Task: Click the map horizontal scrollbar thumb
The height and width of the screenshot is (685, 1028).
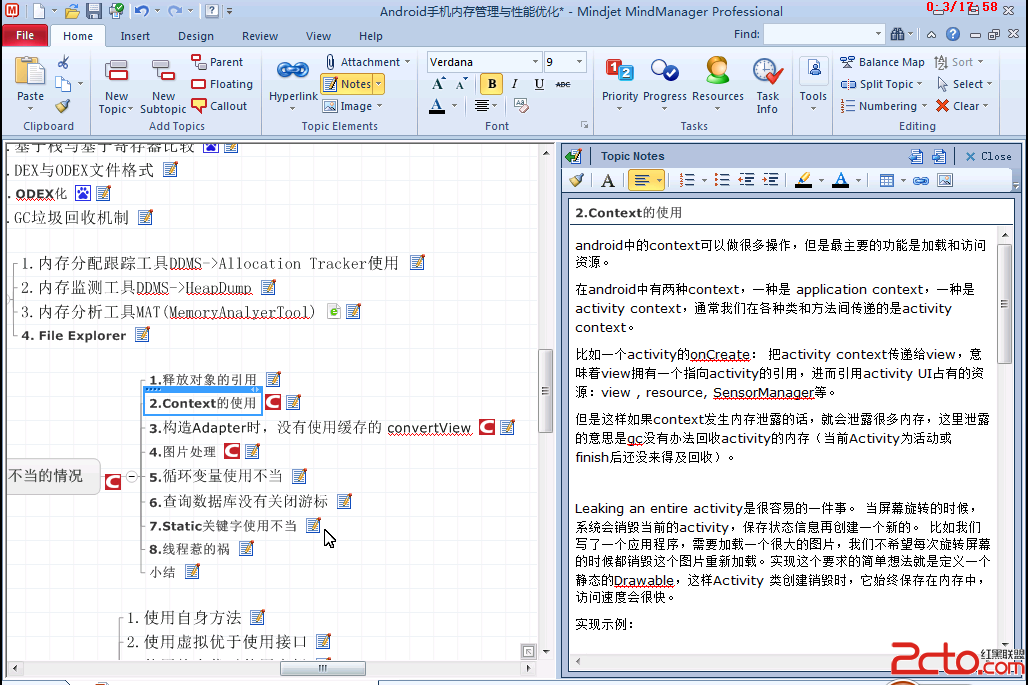Action: pos(323,668)
